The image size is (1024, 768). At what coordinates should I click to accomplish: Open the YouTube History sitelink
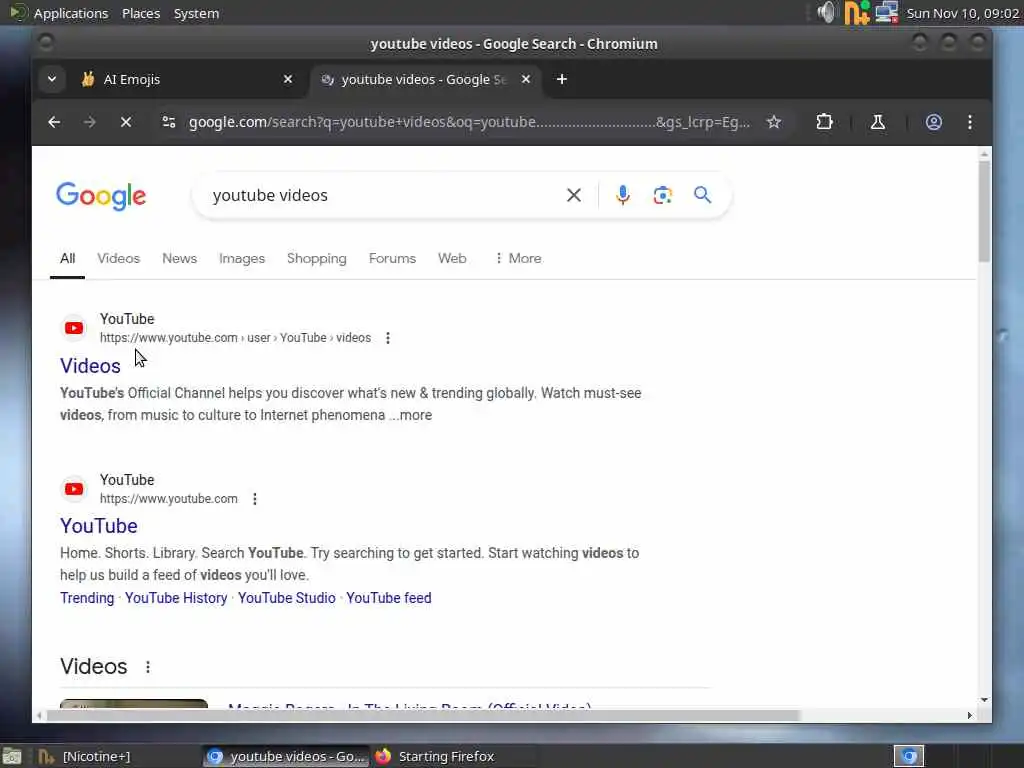pyautogui.click(x=176, y=598)
